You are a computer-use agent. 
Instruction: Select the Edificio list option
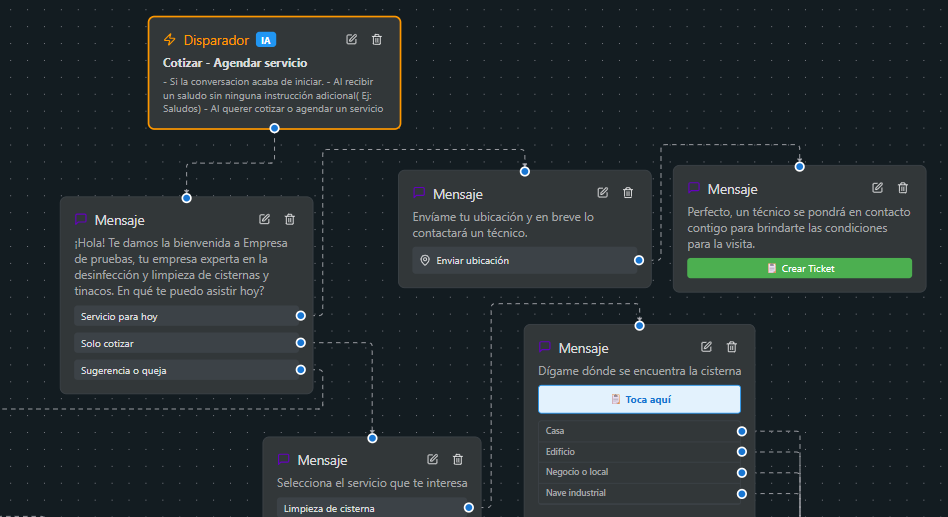tap(639, 452)
